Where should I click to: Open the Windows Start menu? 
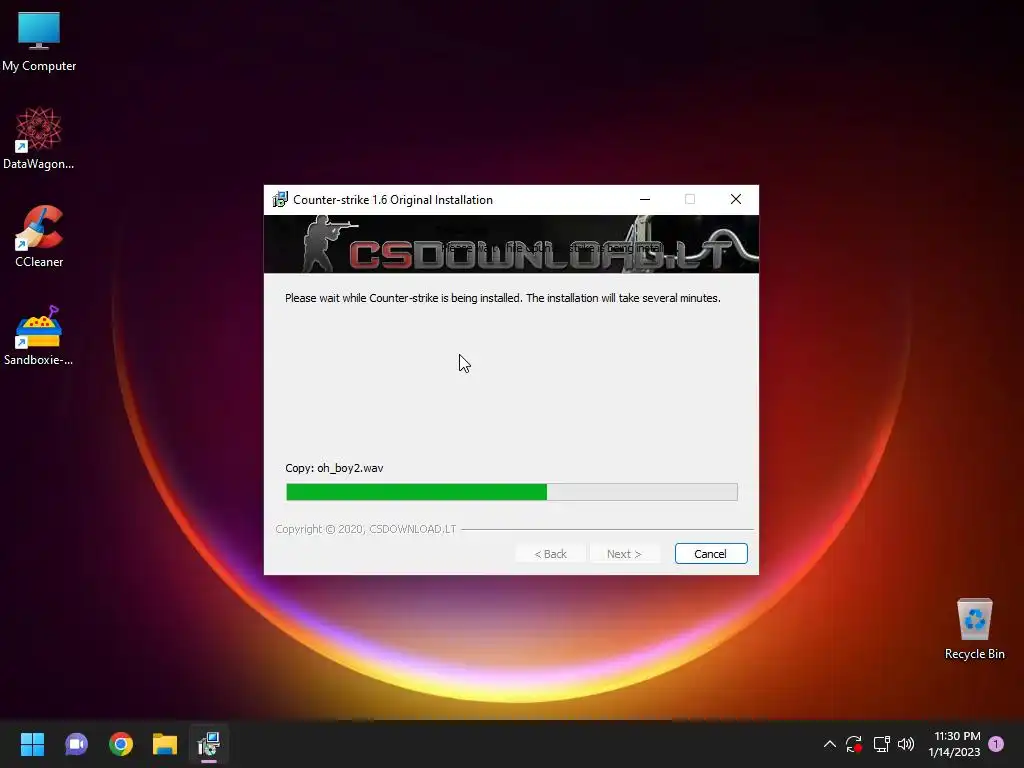(32, 744)
